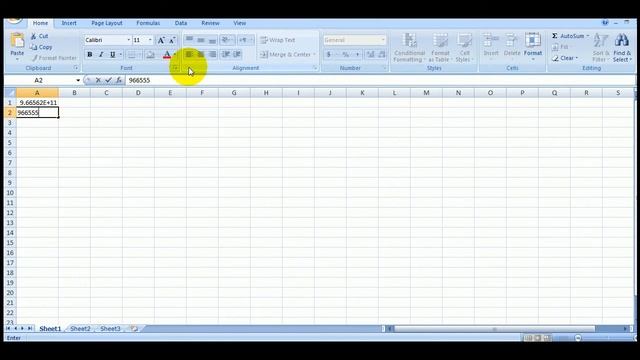This screenshot has height=360, width=640.
Task: Activate the Format Painter brush
Action: tap(54, 58)
